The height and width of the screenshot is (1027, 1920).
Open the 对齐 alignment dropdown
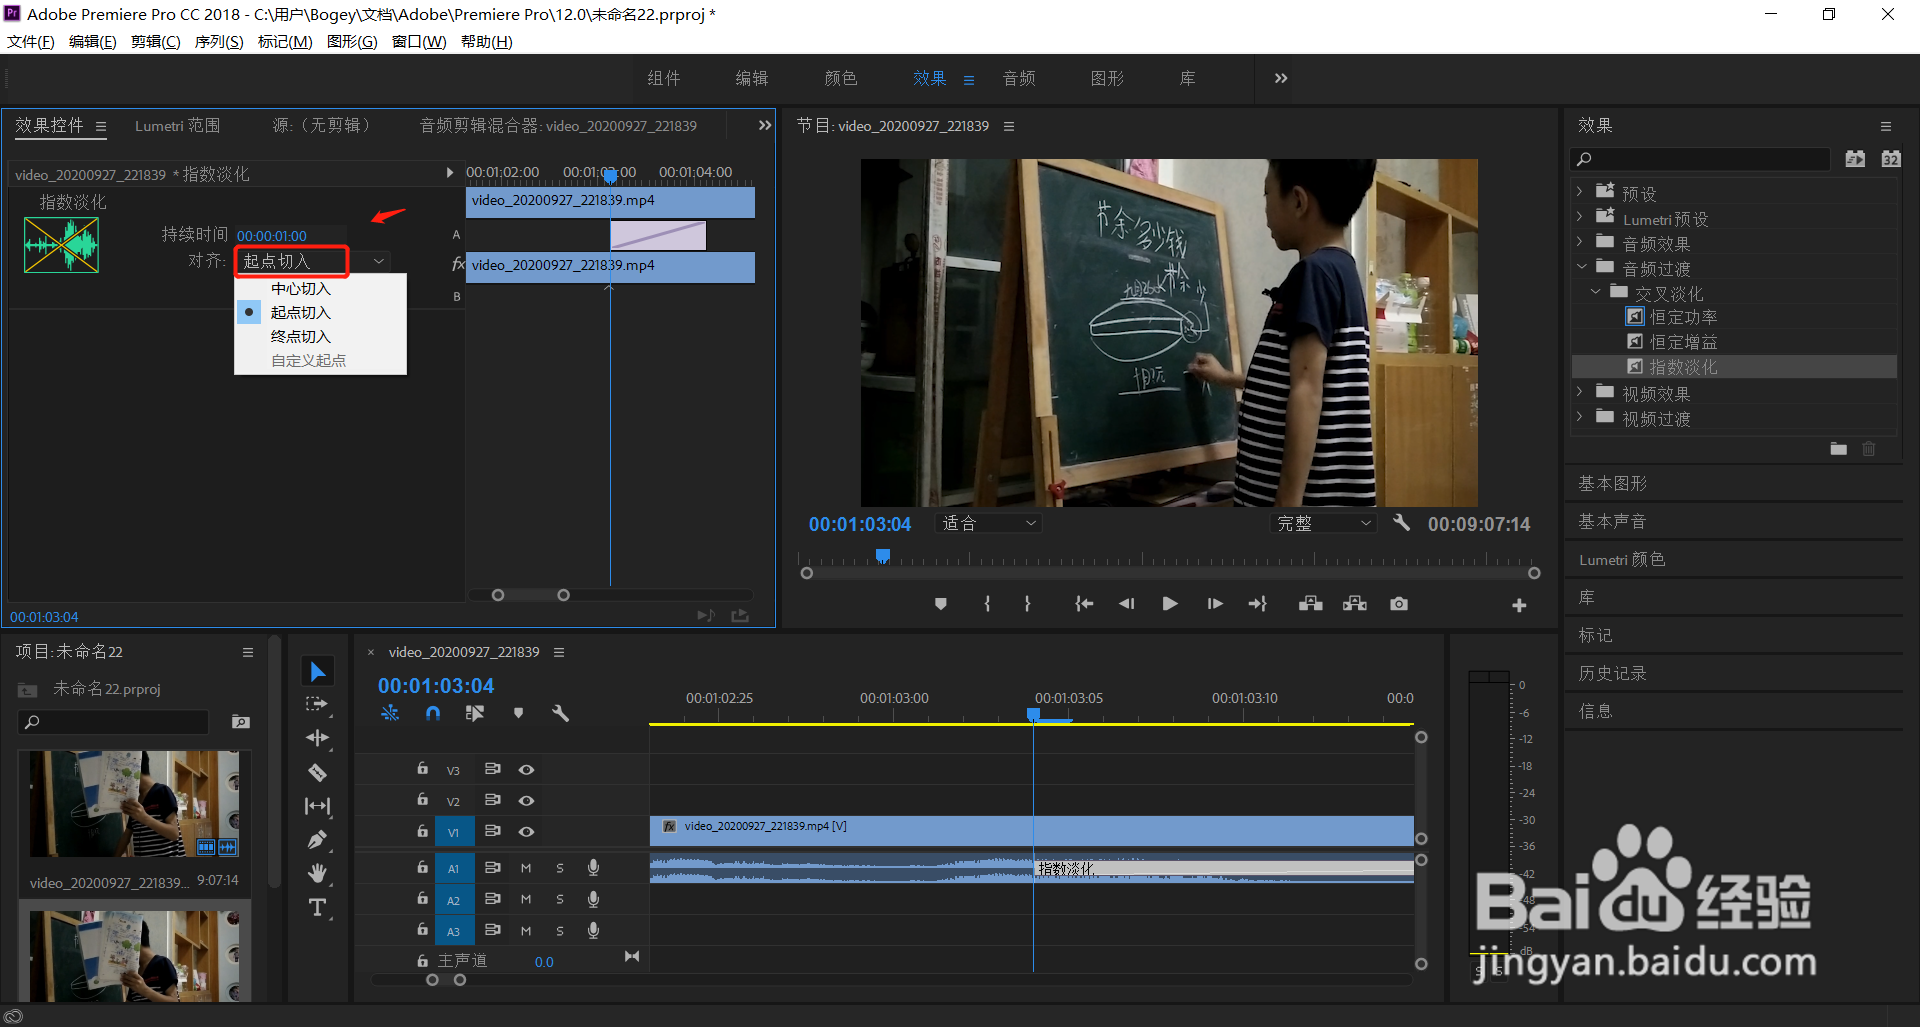coord(313,261)
